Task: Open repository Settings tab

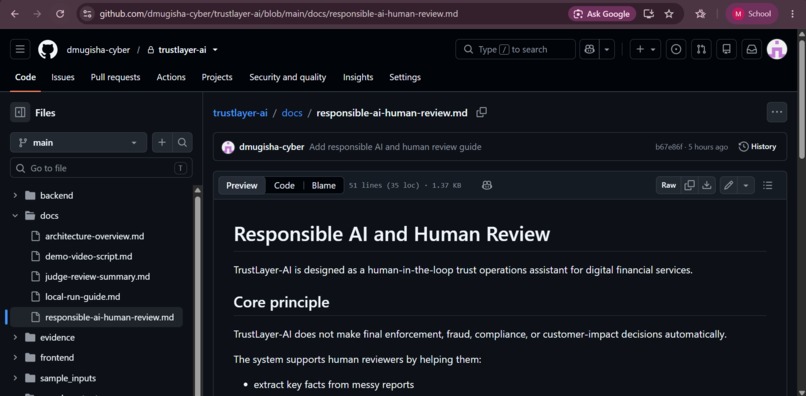Action: tap(405, 77)
